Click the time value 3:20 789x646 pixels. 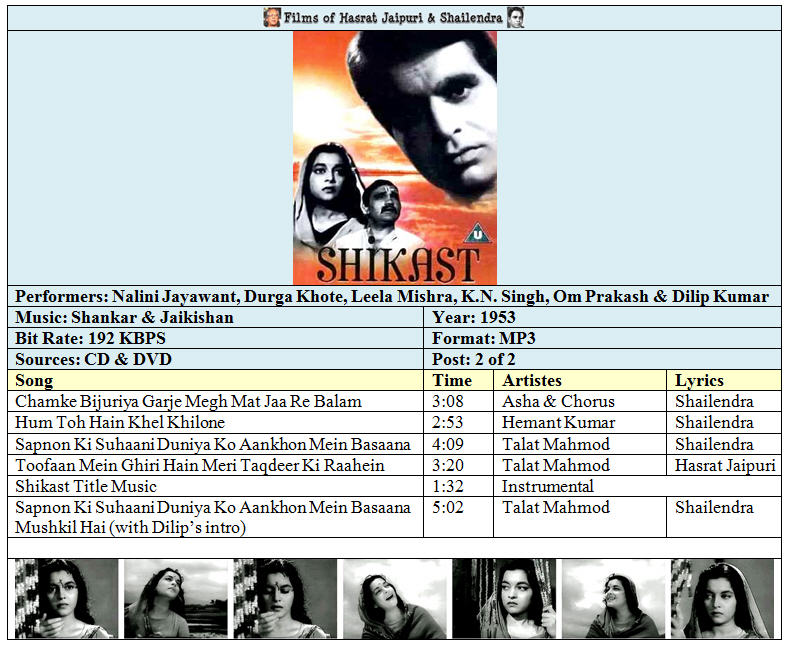click(x=448, y=465)
